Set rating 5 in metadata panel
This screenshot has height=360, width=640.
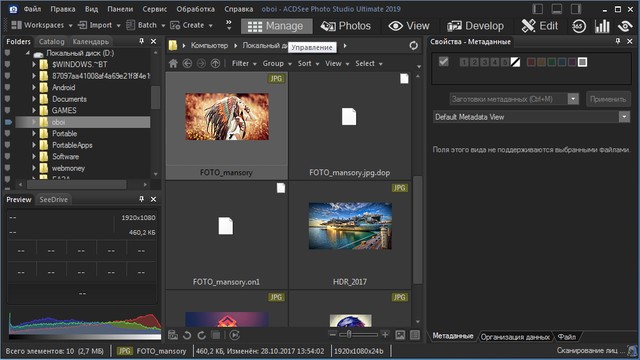(x=504, y=62)
